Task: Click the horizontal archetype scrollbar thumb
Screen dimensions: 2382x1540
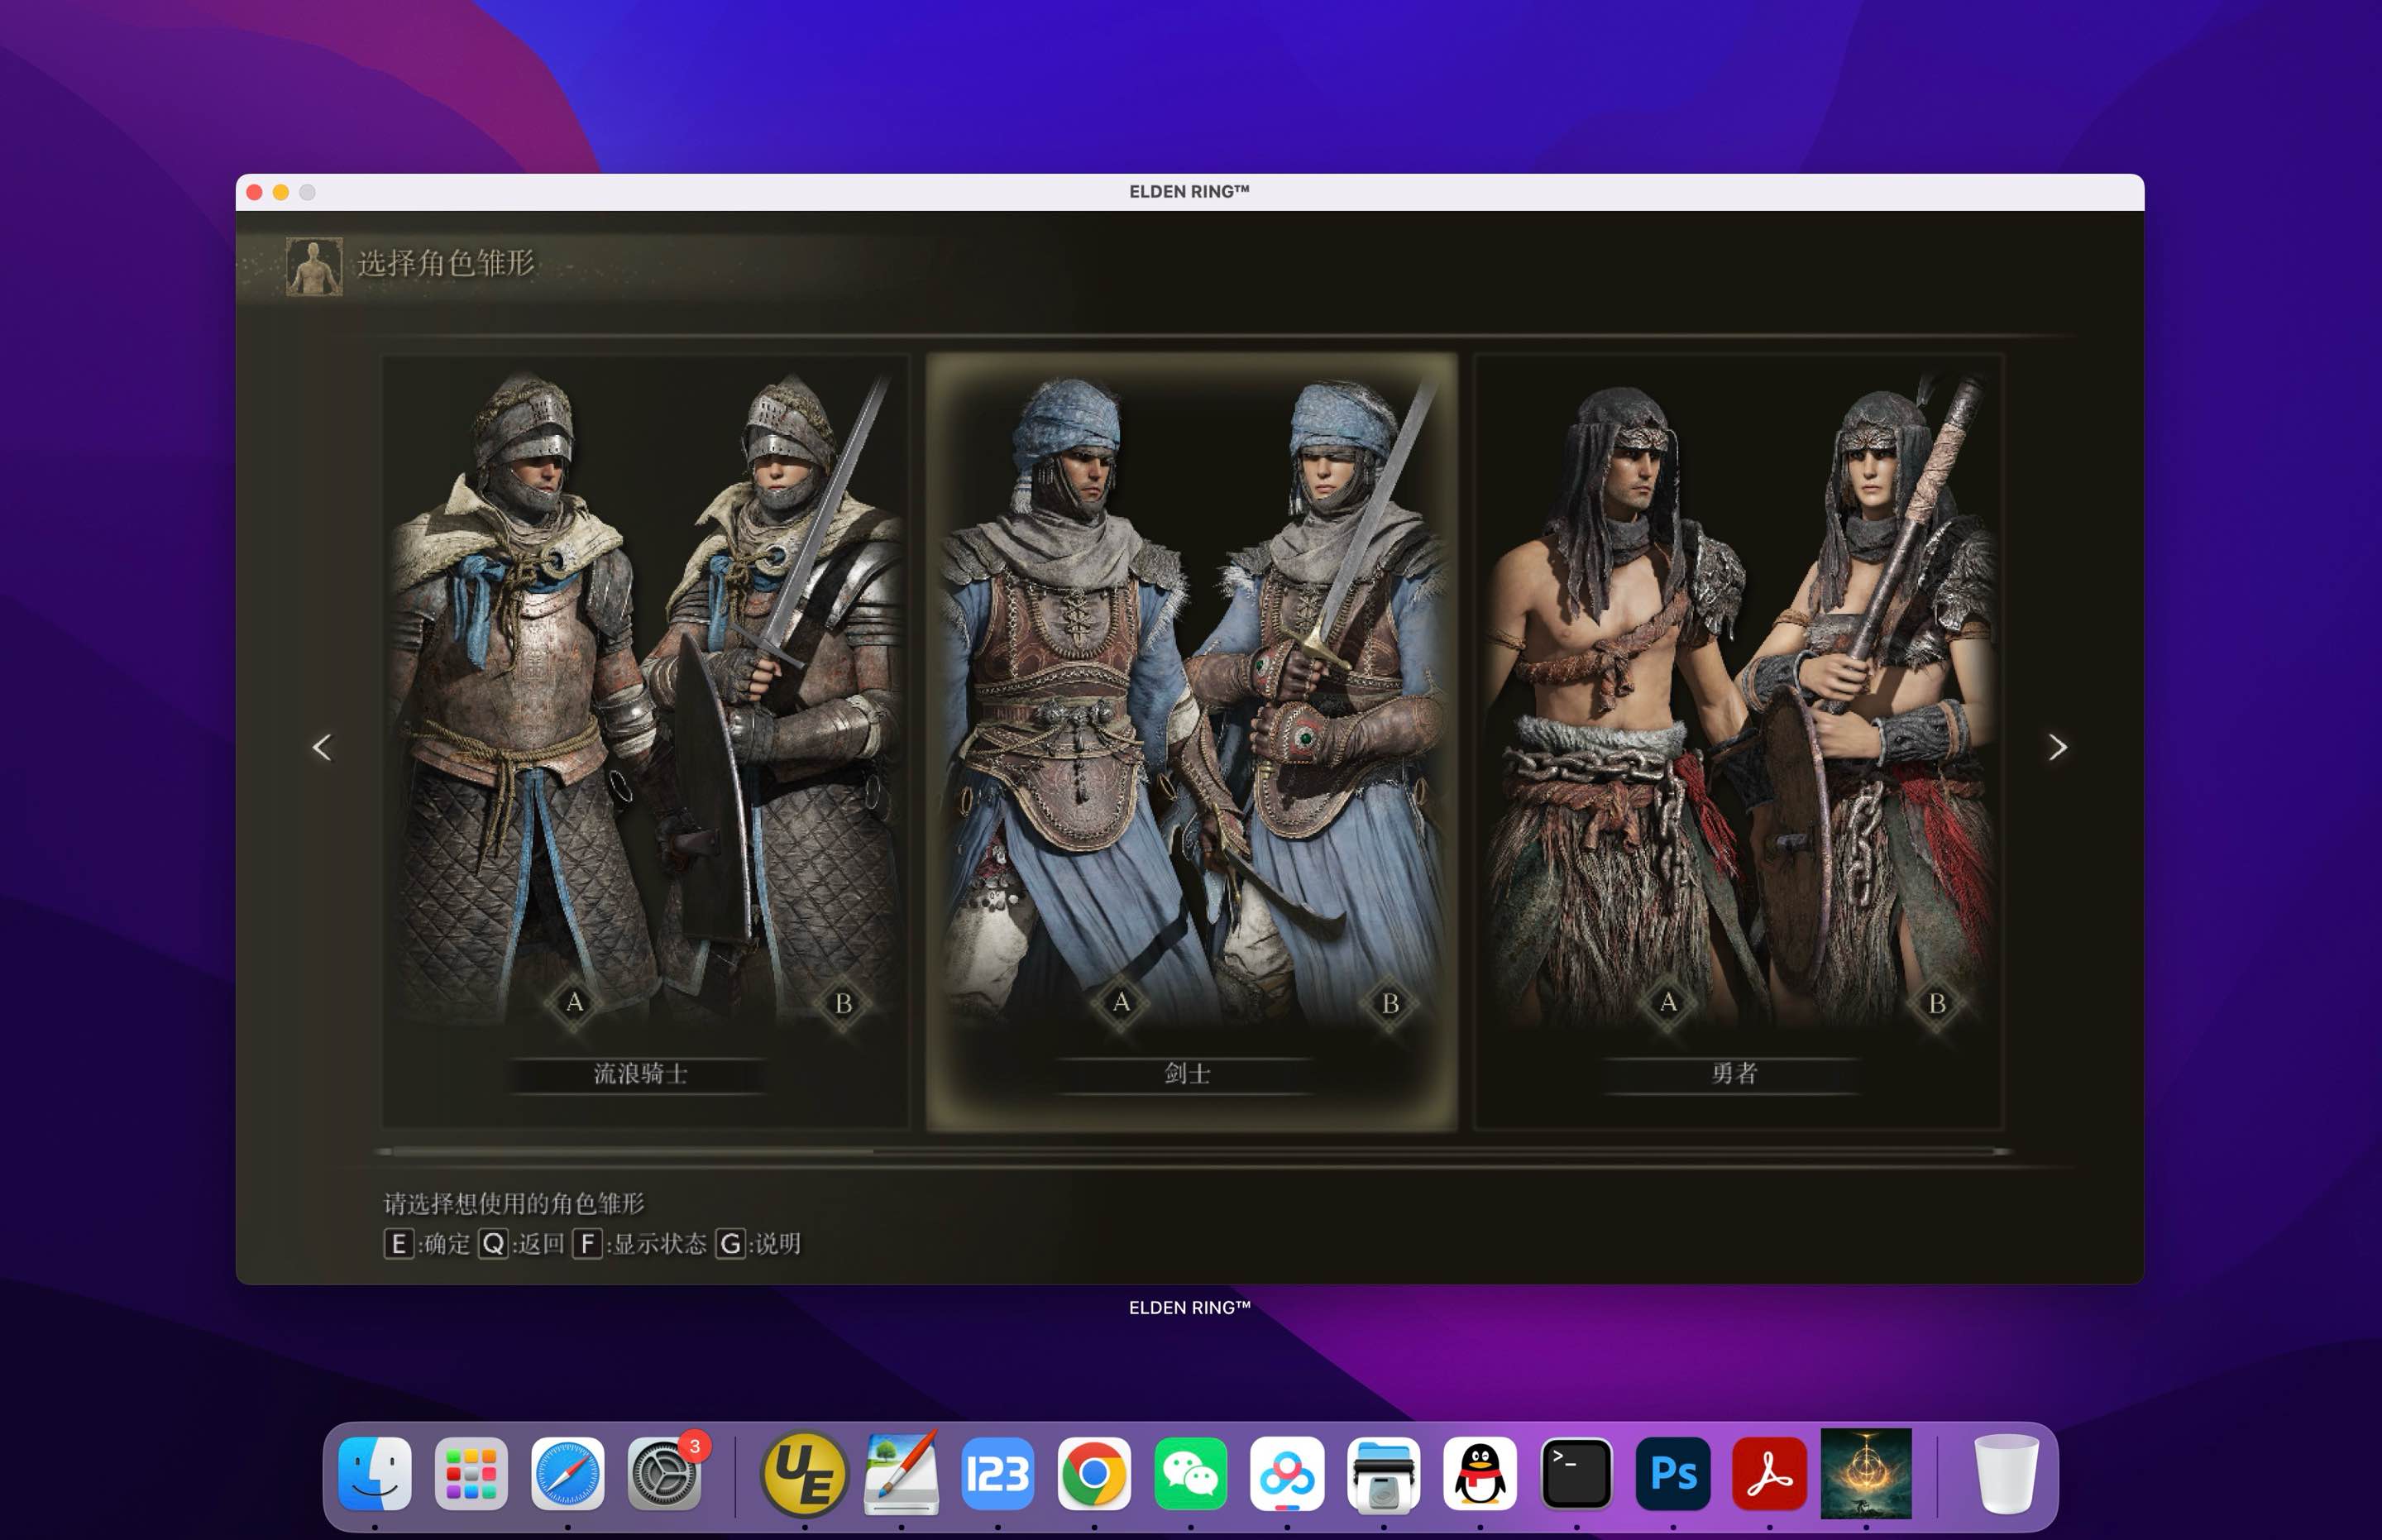Action: 633,1152
